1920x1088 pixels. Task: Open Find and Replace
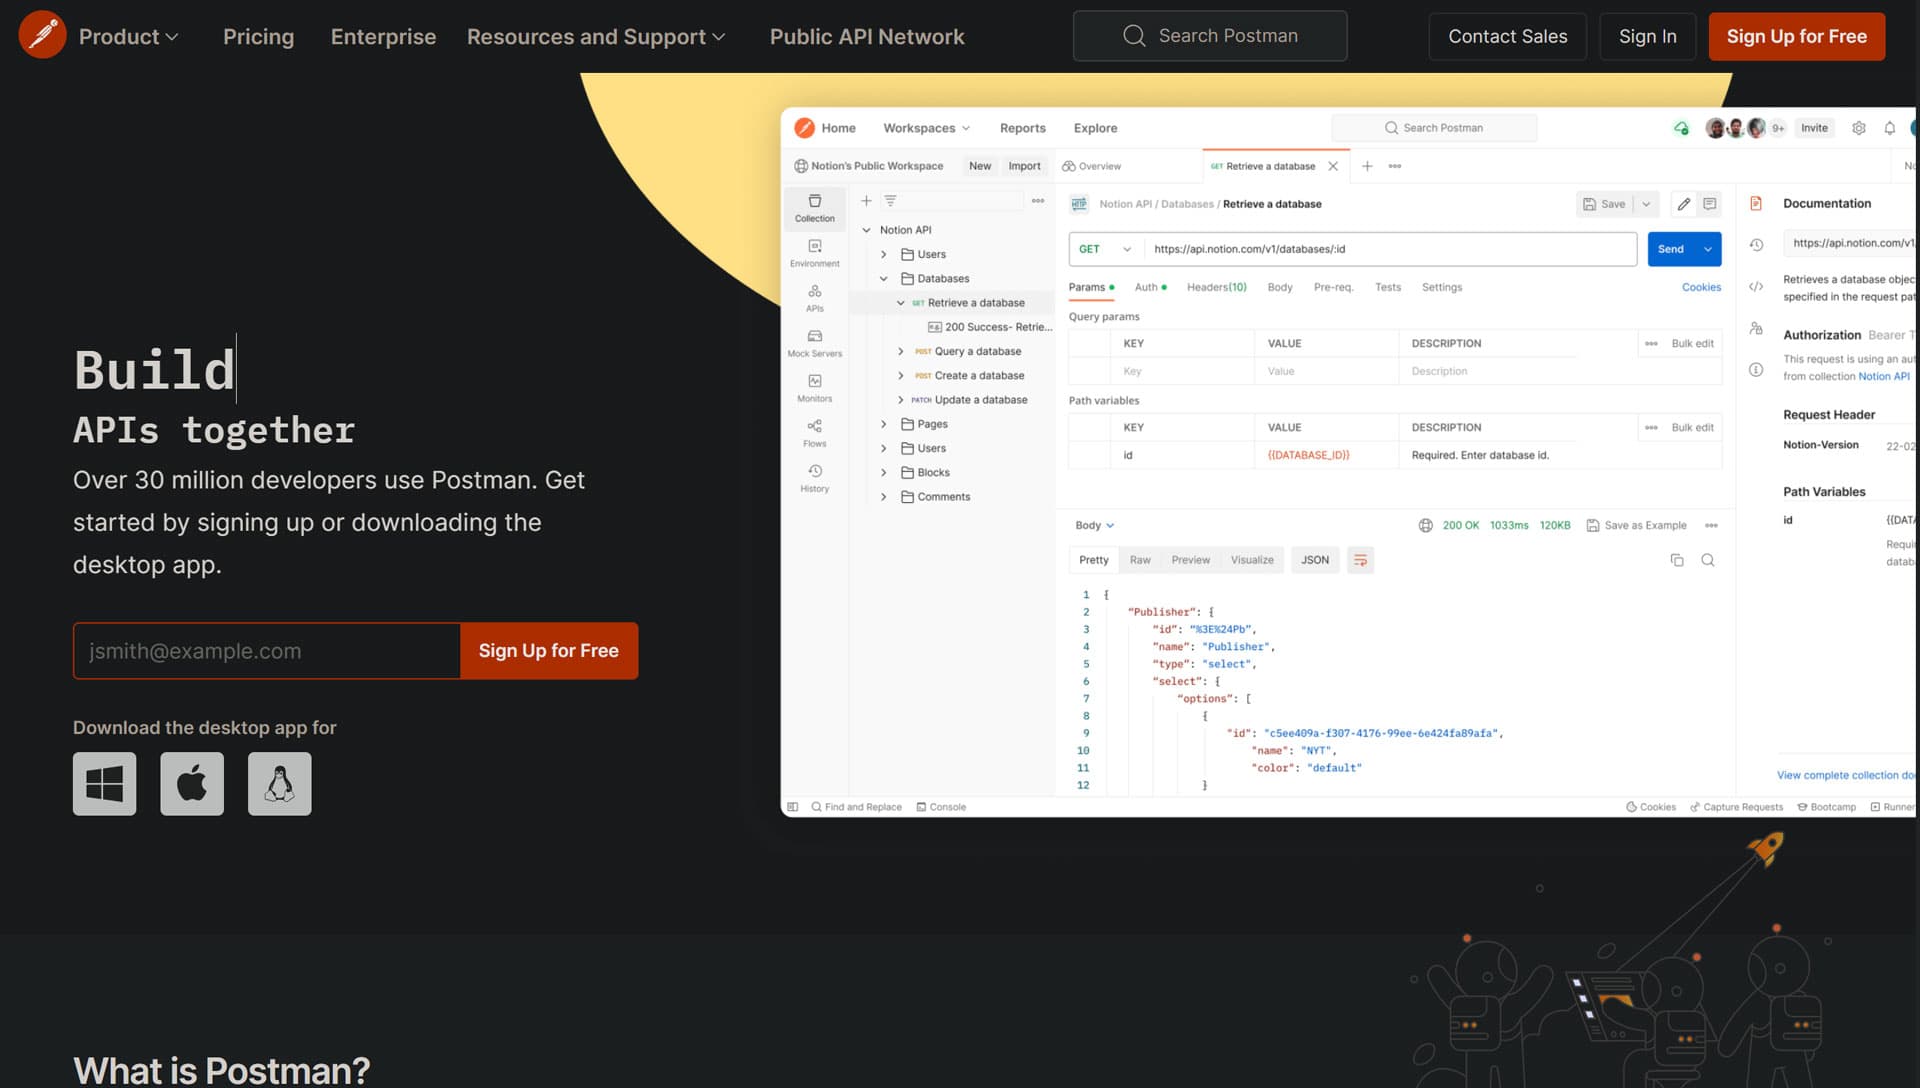[x=855, y=807]
